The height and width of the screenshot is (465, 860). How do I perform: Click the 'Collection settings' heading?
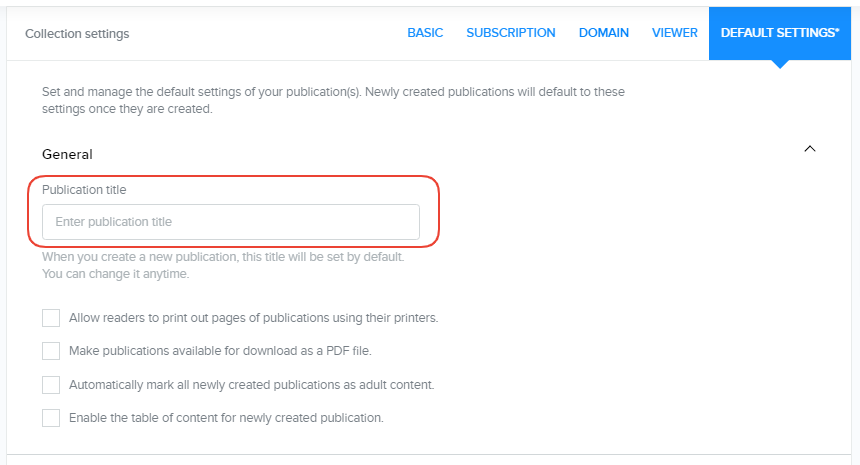[77, 34]
